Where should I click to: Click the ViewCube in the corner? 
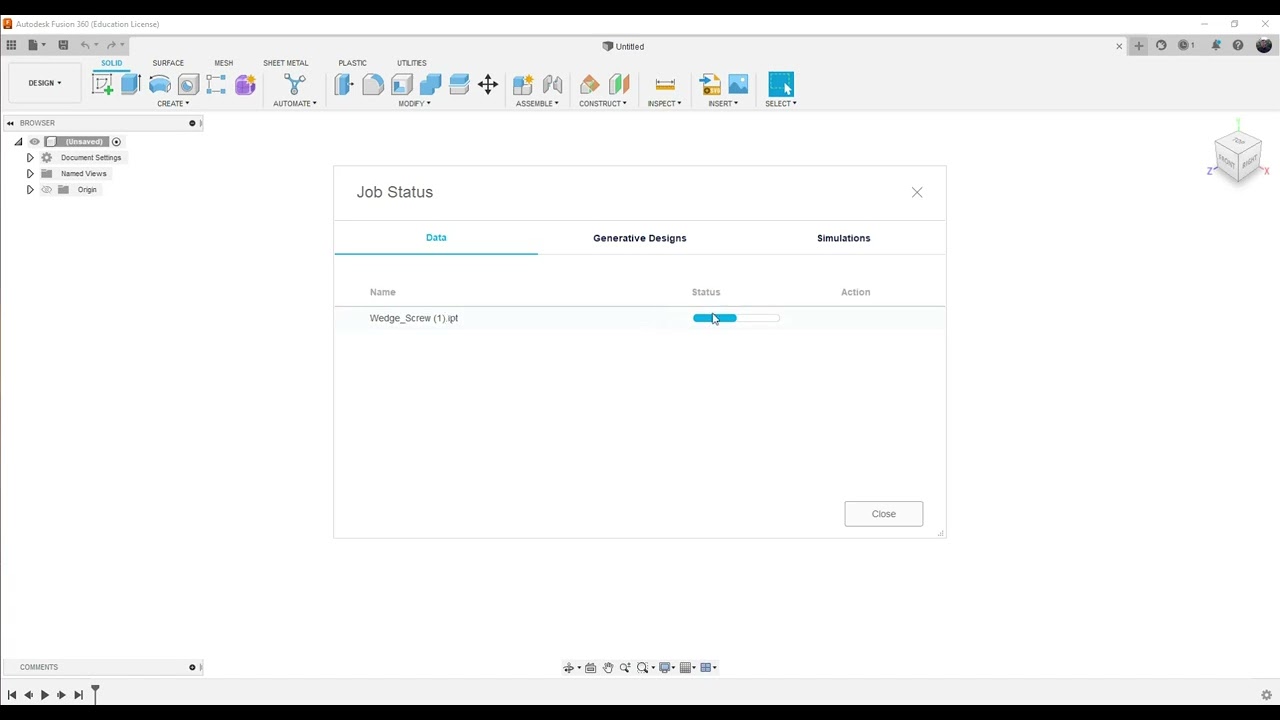1238,155
